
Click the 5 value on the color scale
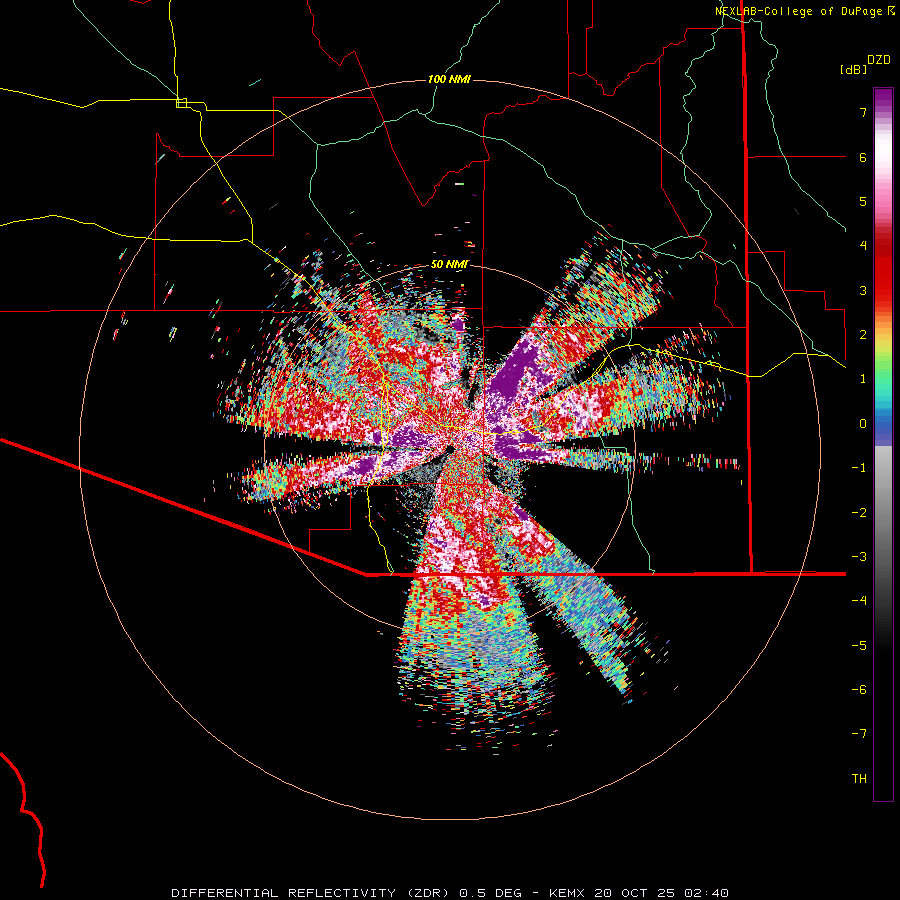tap(863, 201)
